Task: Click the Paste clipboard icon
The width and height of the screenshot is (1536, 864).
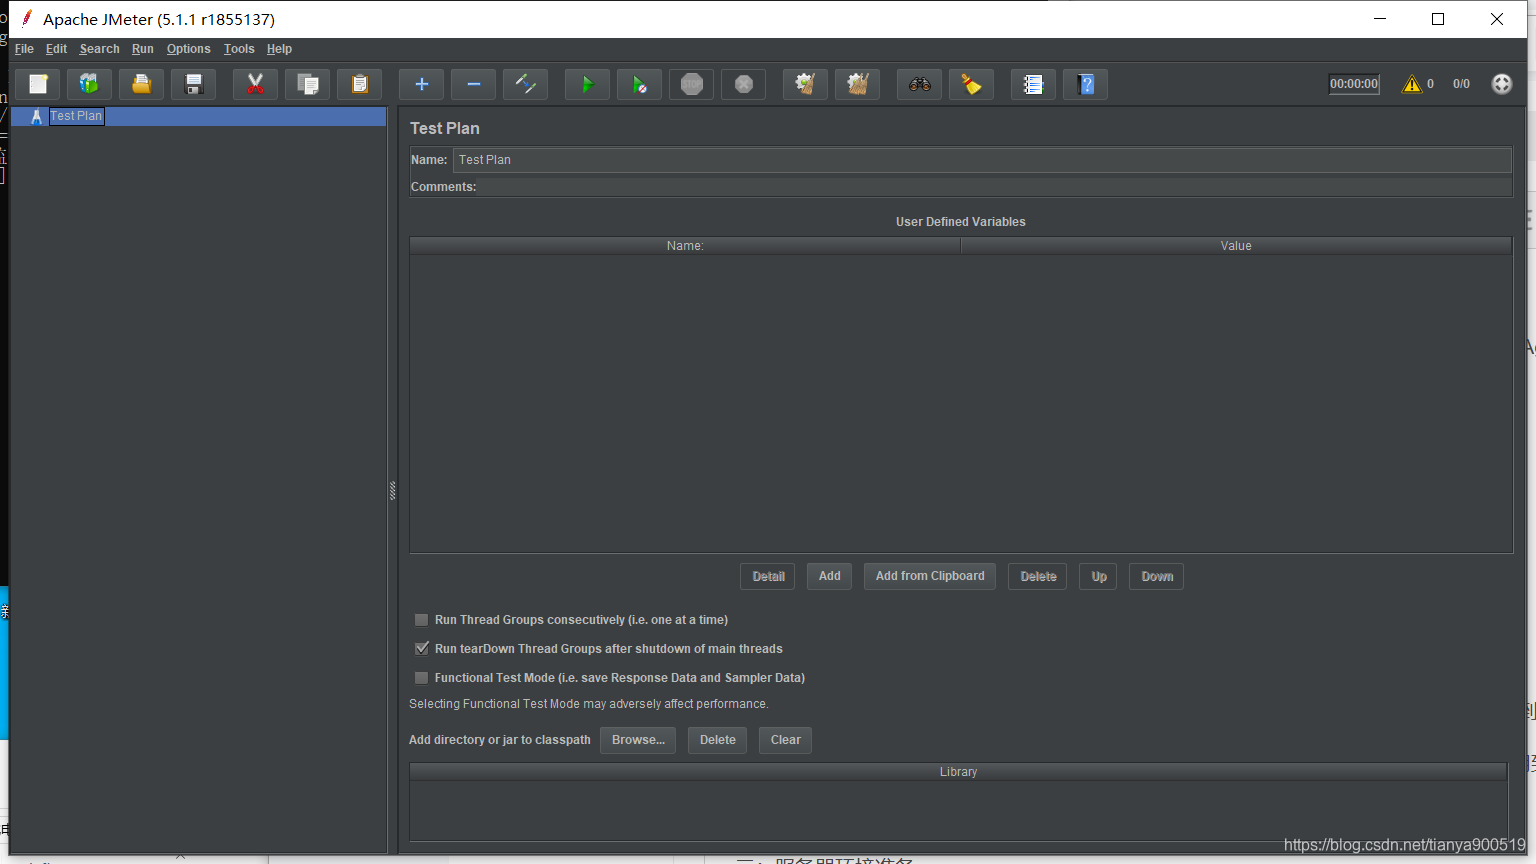Action: coord(360,84)
